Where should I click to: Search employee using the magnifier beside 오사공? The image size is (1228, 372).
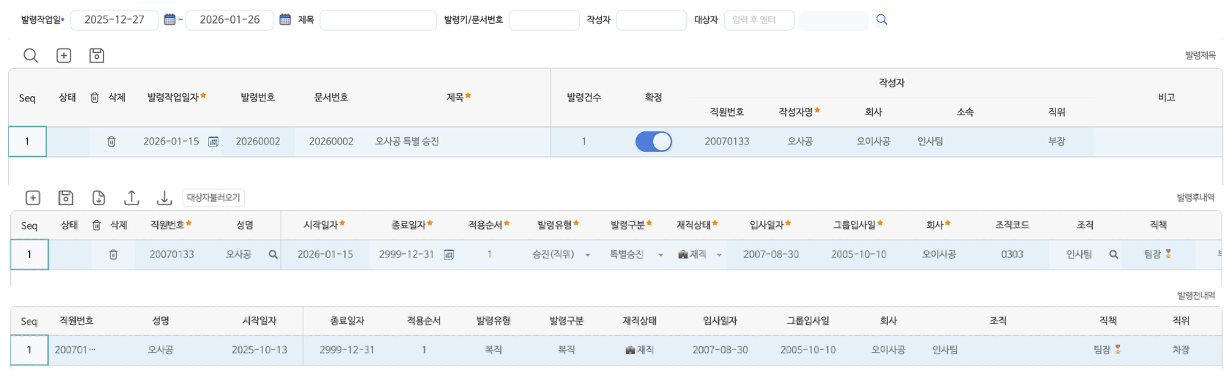point(272,255)
